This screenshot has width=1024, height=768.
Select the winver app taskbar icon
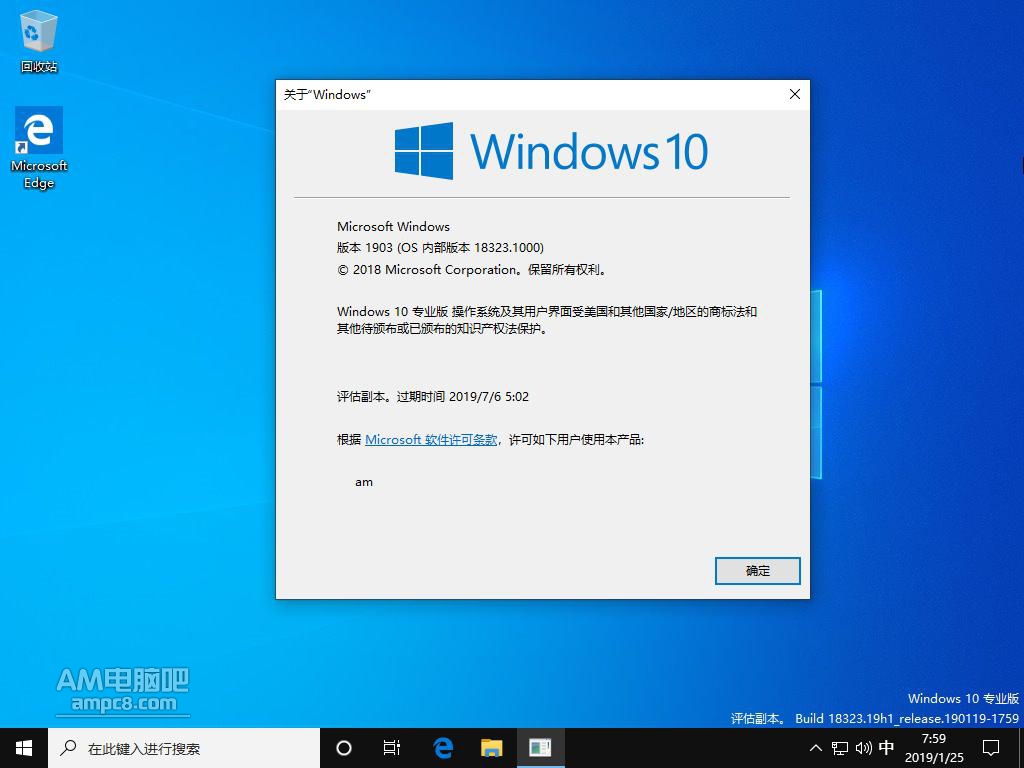pos(540,748)
